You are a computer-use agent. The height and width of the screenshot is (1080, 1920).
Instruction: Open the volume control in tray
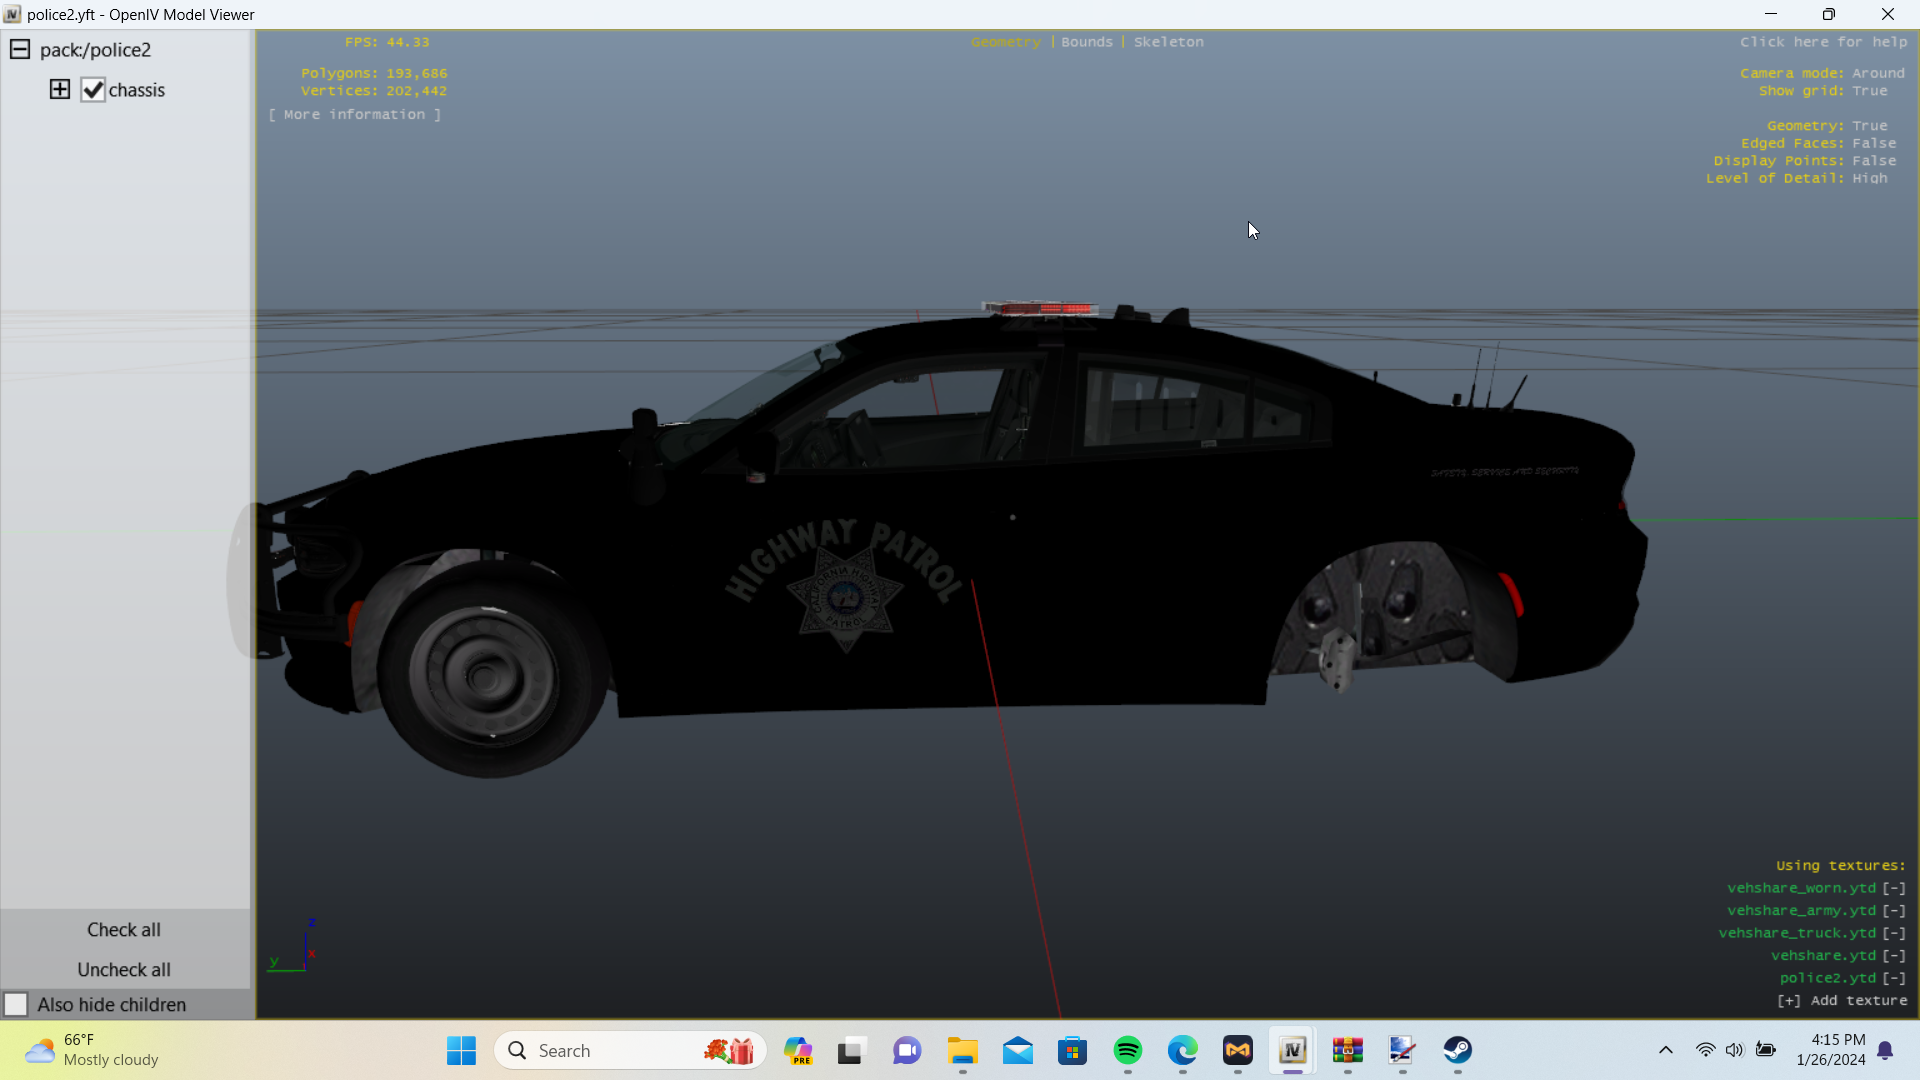(x=1735, y=1050)
